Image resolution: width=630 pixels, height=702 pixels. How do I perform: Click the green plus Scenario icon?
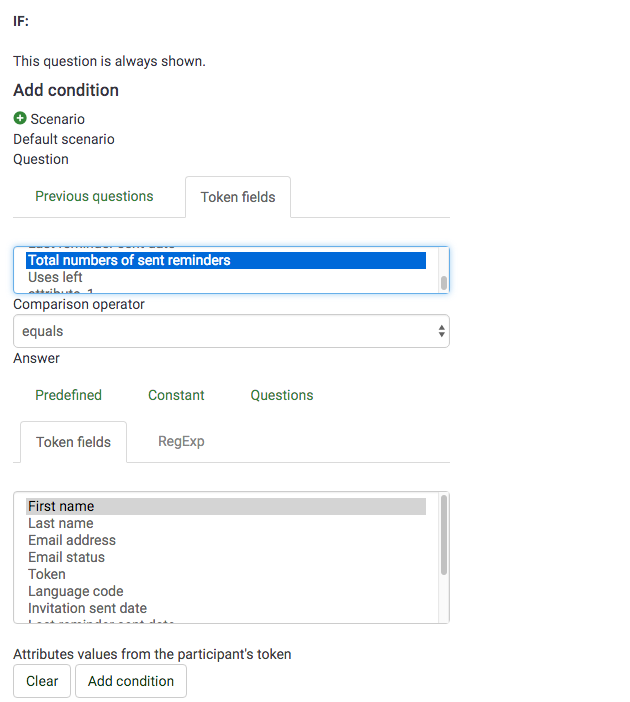20,119
